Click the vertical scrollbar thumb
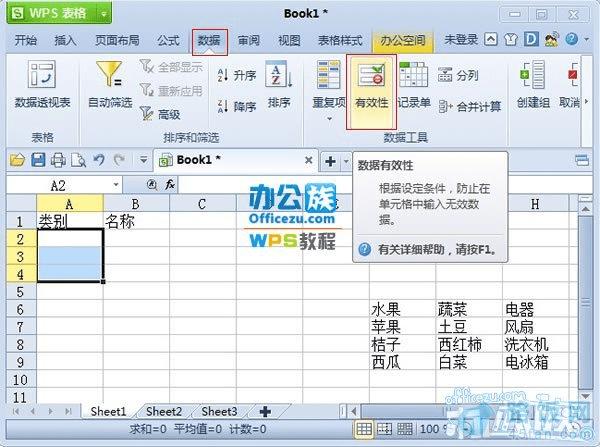Viewport: 600px width, 447px height. coord(585,302)
